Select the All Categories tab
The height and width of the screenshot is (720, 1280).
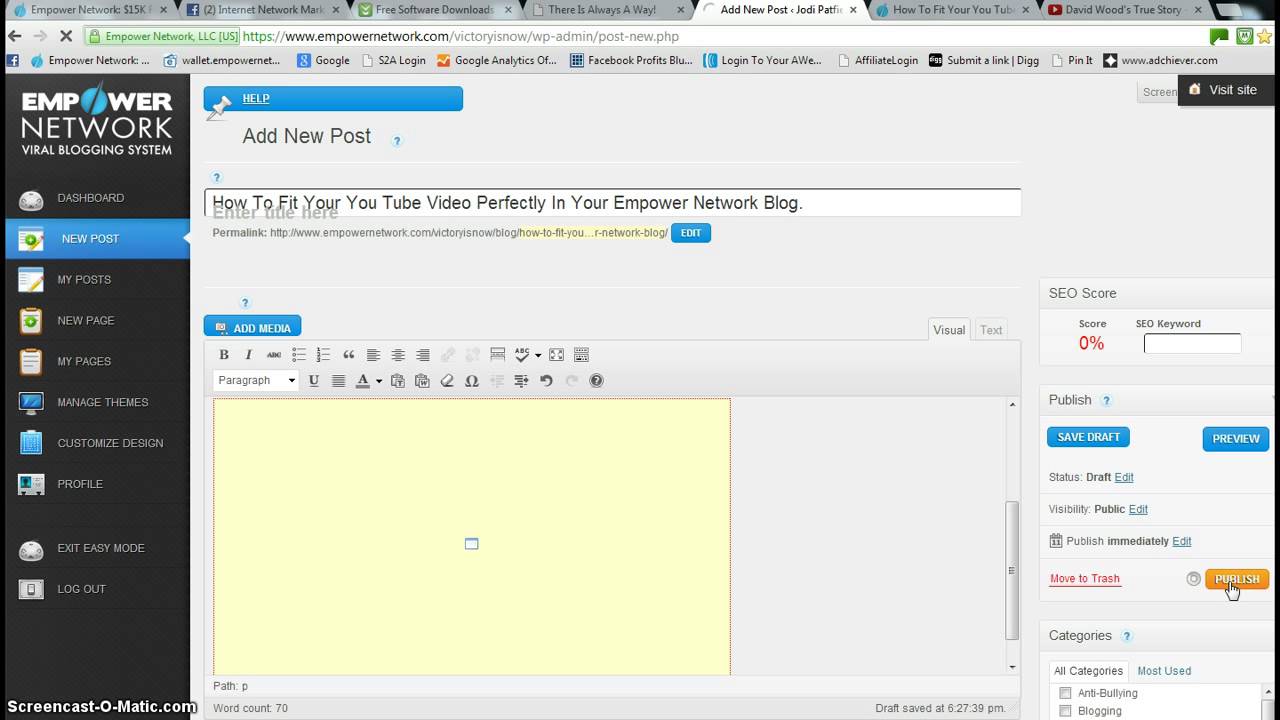(1088, 671)
